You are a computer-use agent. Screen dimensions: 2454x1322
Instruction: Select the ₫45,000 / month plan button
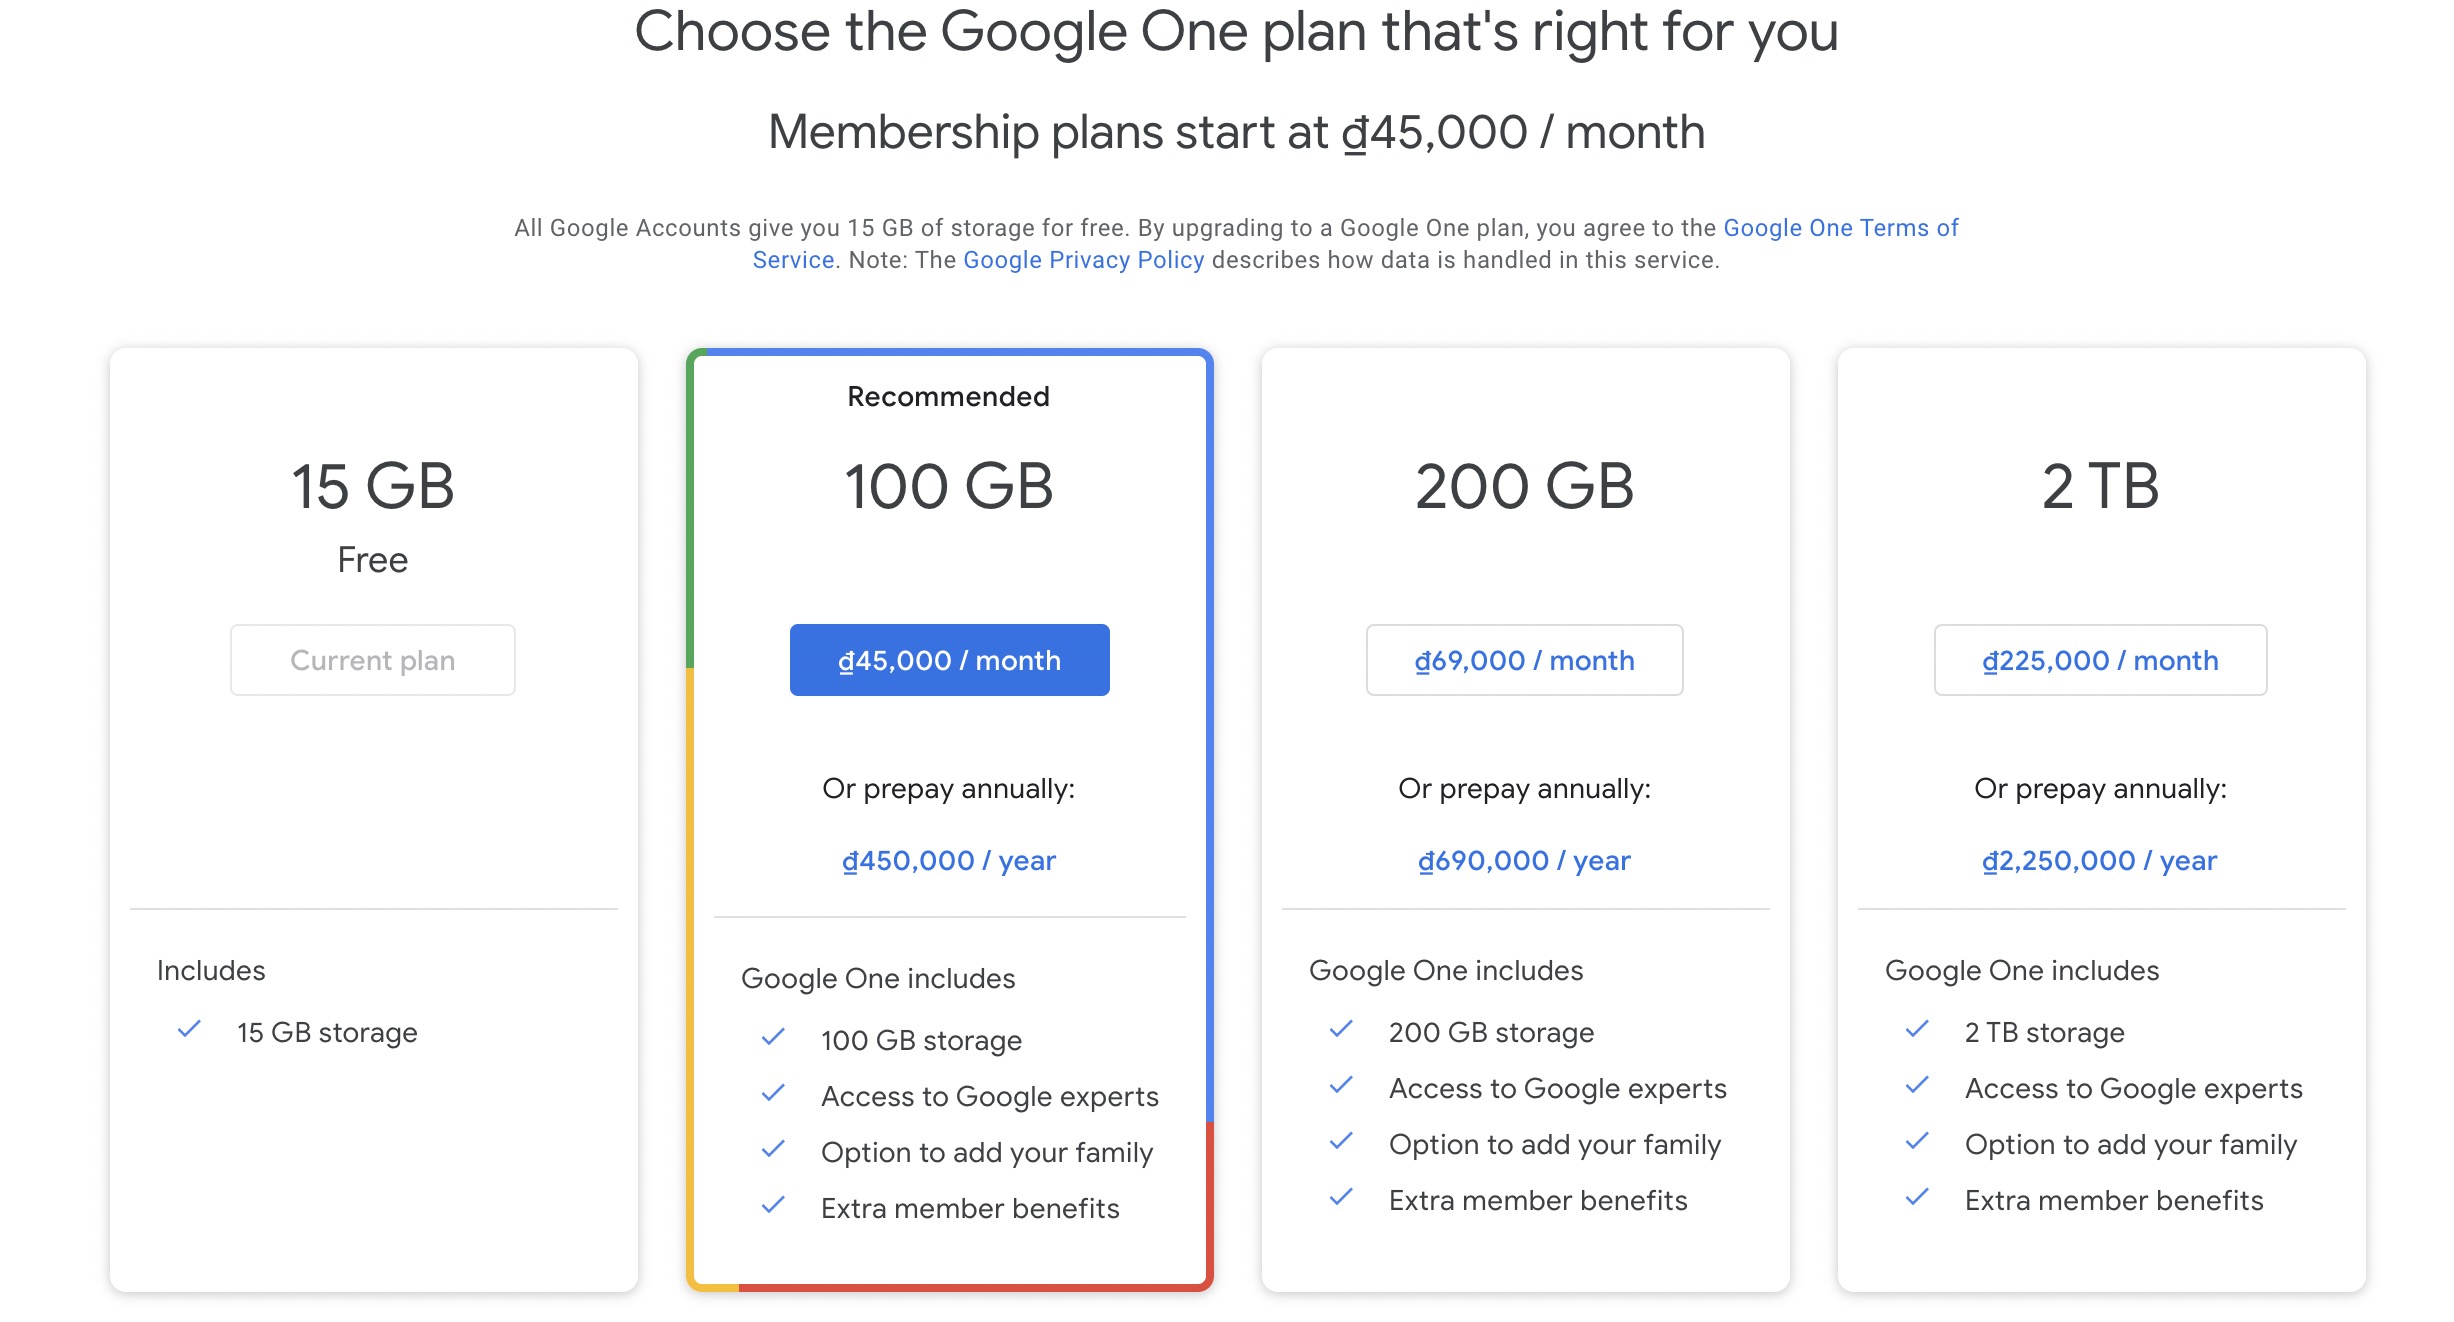(x=949, y=660)
